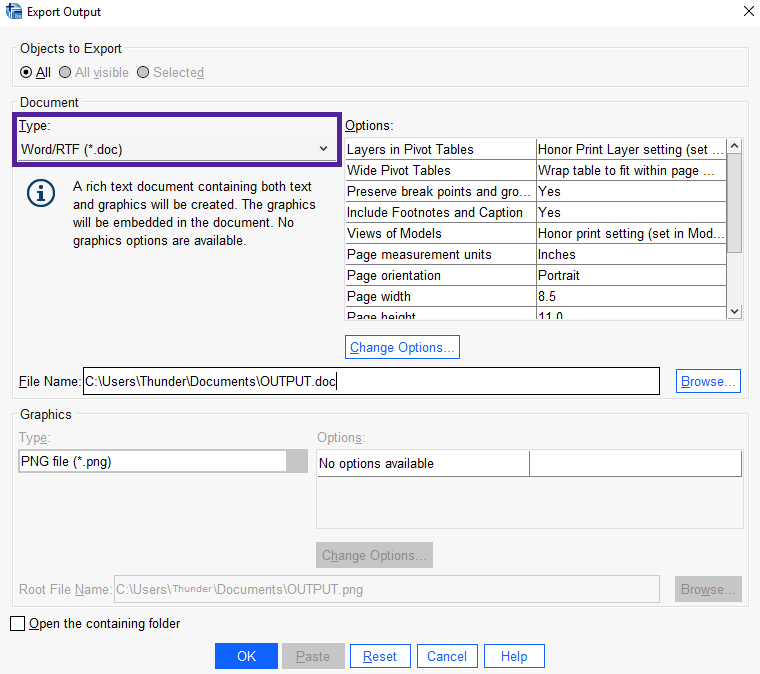Reset the export dialog settings
This screenshot has width=760, height=674.
pyautogui.click(x=380, y=656)
